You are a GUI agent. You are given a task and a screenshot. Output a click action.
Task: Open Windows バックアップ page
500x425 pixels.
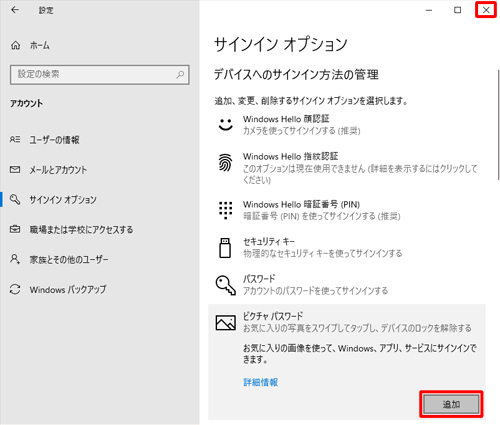pos(68,289)
